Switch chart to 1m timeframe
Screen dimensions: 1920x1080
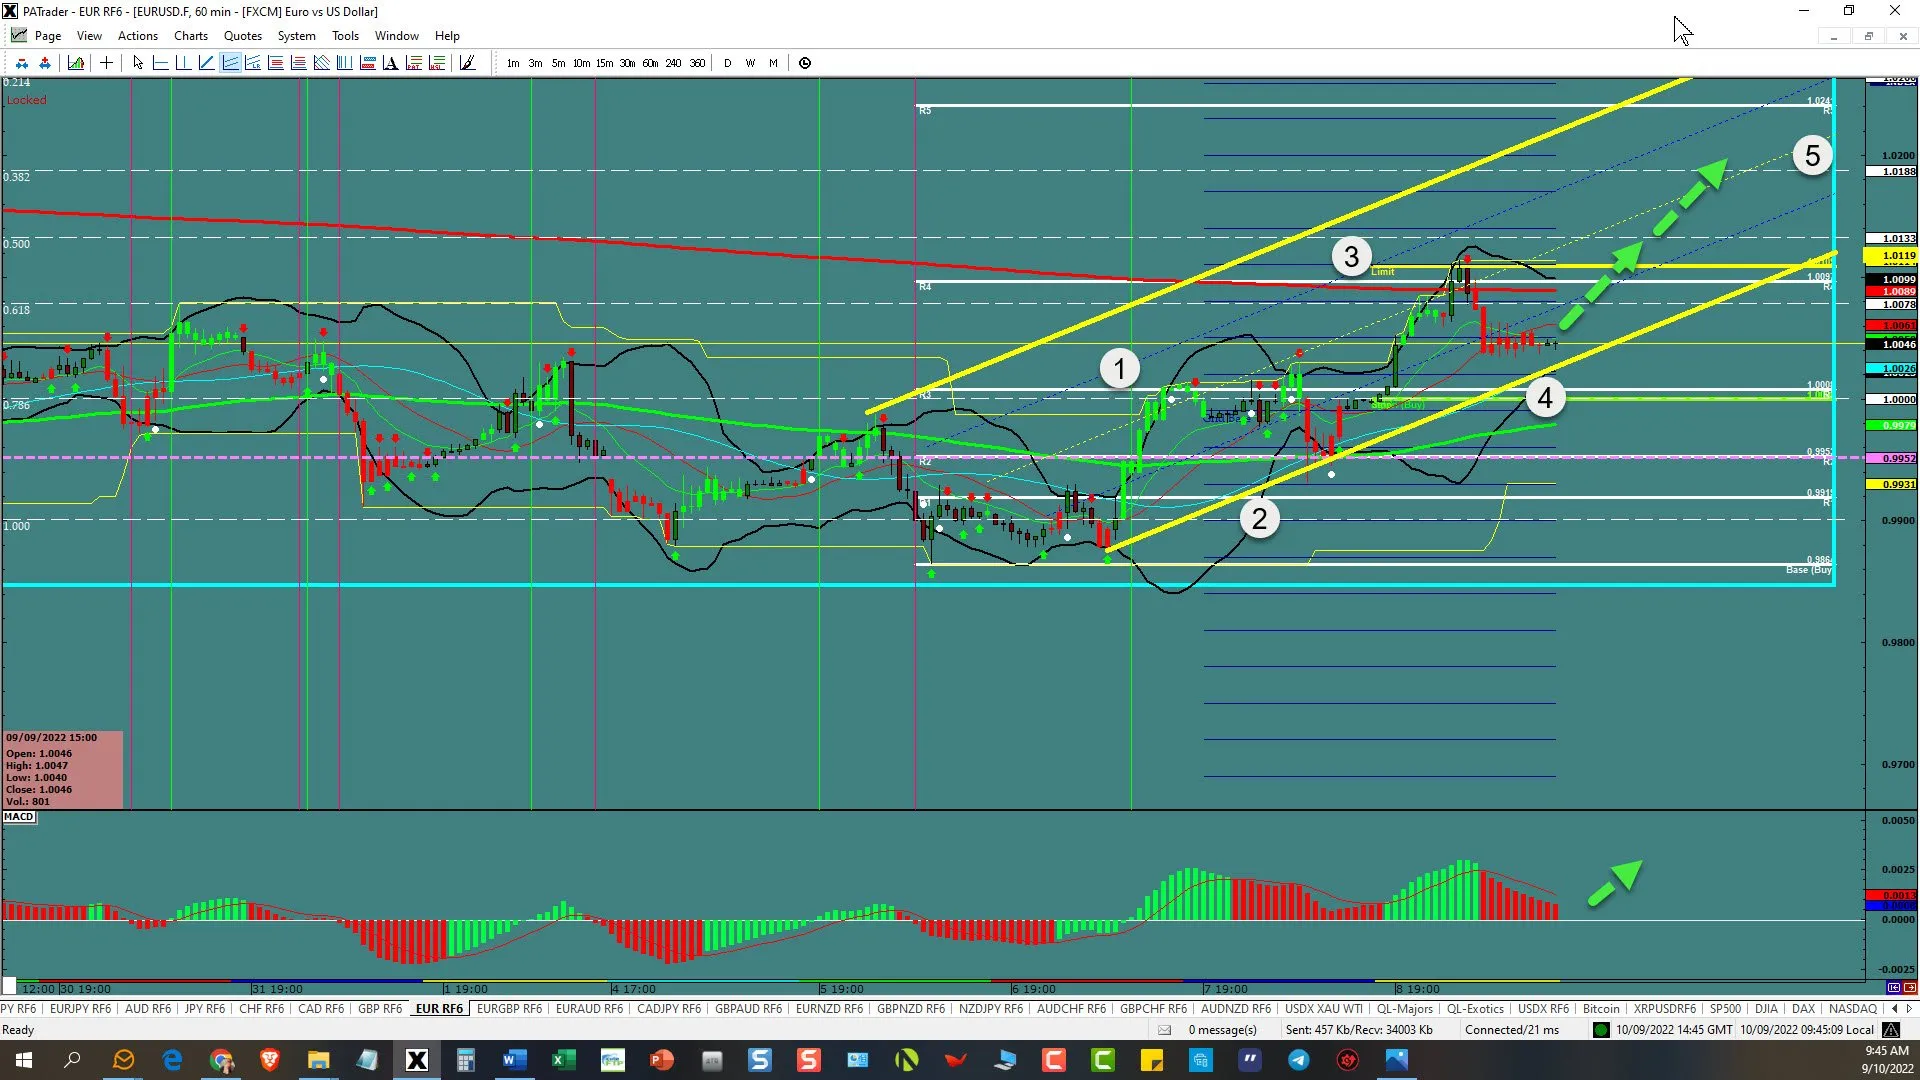tap(513, 63)
